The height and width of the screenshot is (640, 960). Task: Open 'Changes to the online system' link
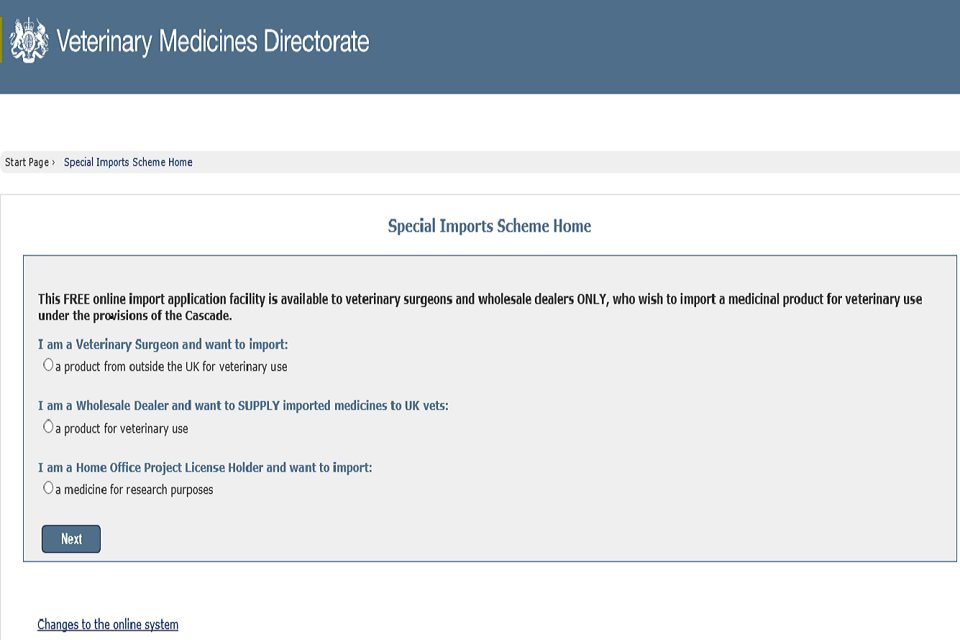[x=107, y=624]
